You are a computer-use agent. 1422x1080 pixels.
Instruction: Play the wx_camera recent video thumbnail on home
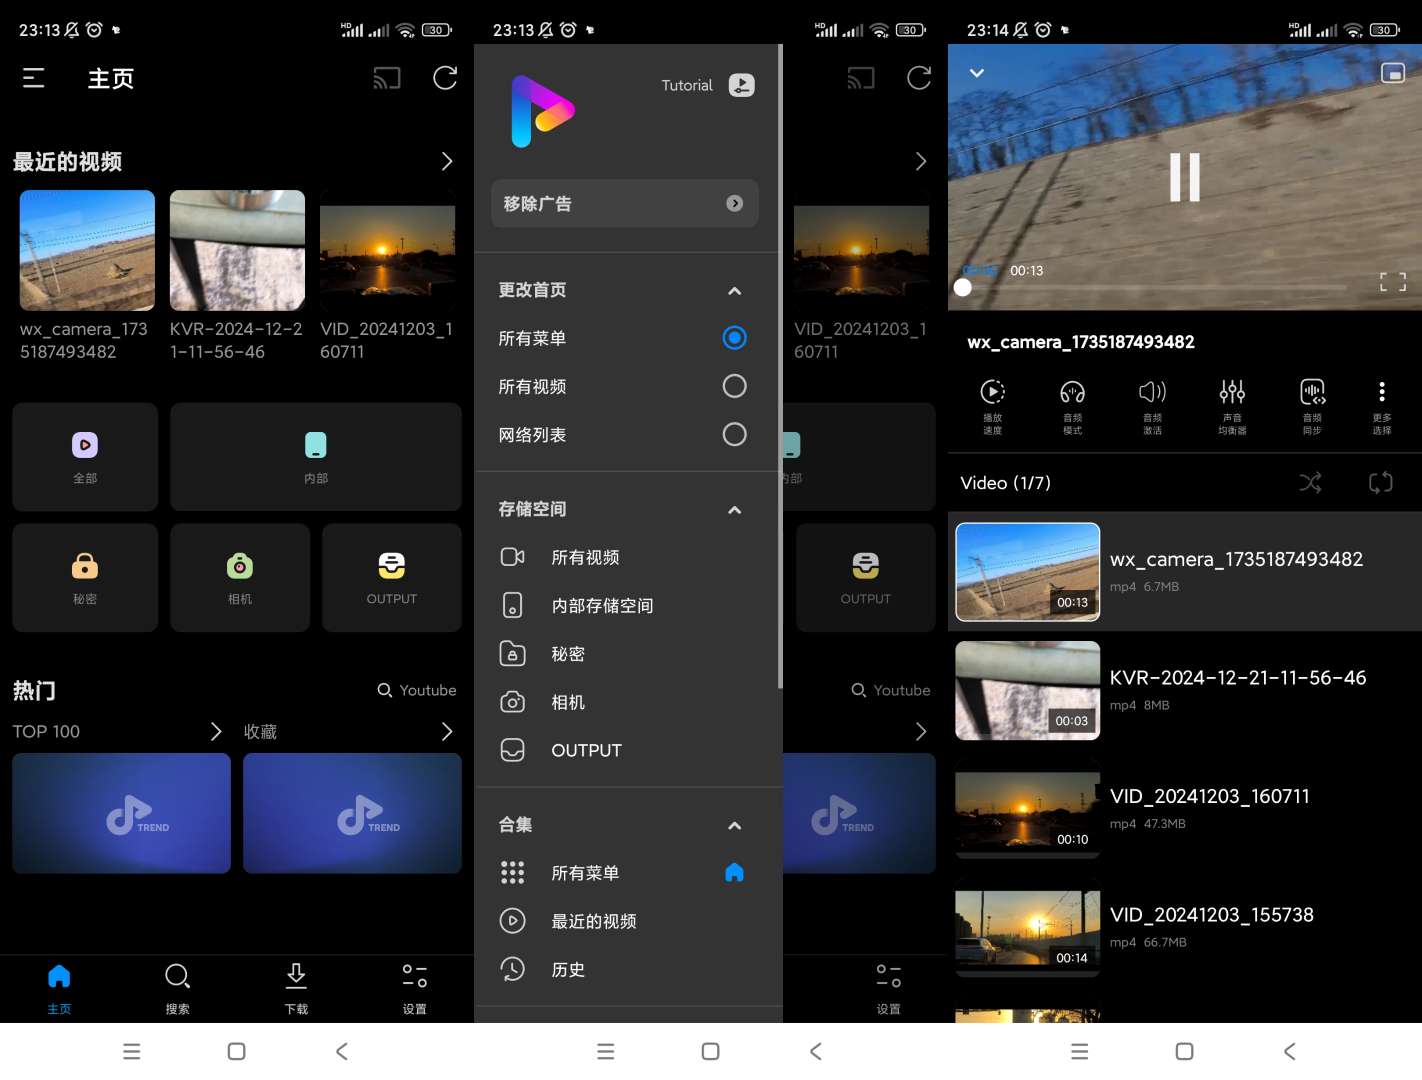pos(87,250)
